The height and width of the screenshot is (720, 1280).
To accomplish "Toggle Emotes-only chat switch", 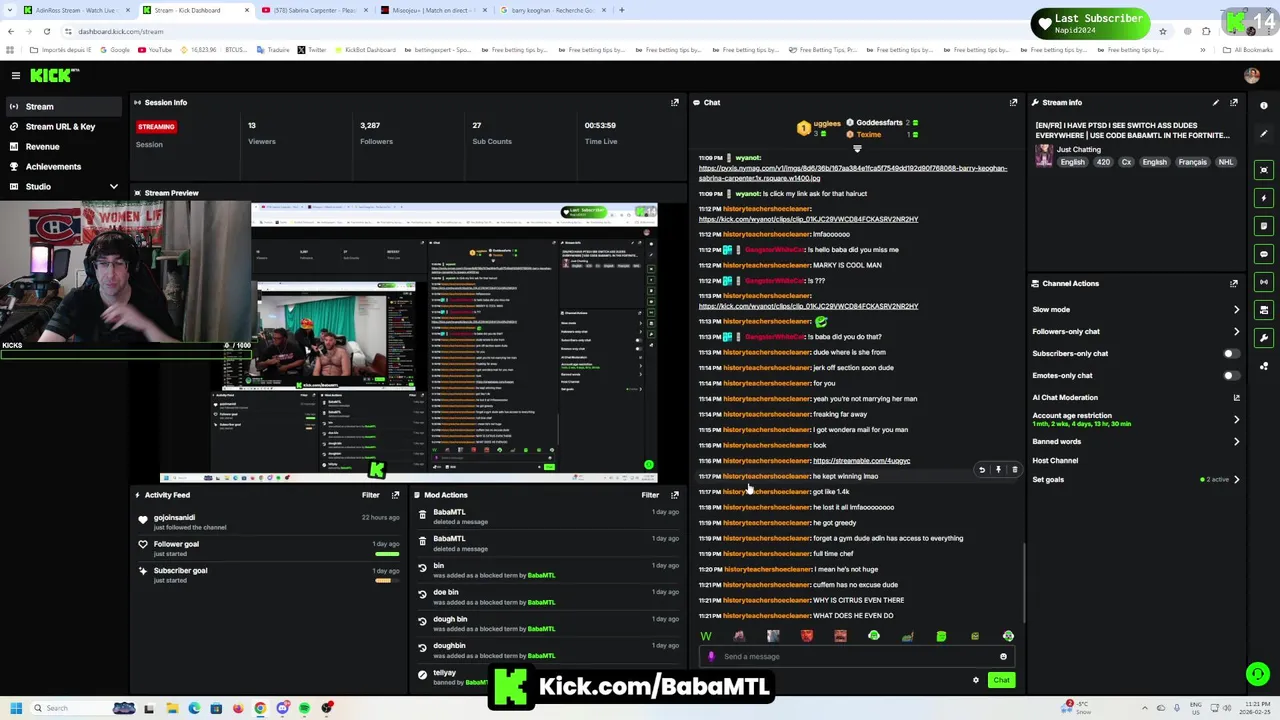I will [1231, 375].
